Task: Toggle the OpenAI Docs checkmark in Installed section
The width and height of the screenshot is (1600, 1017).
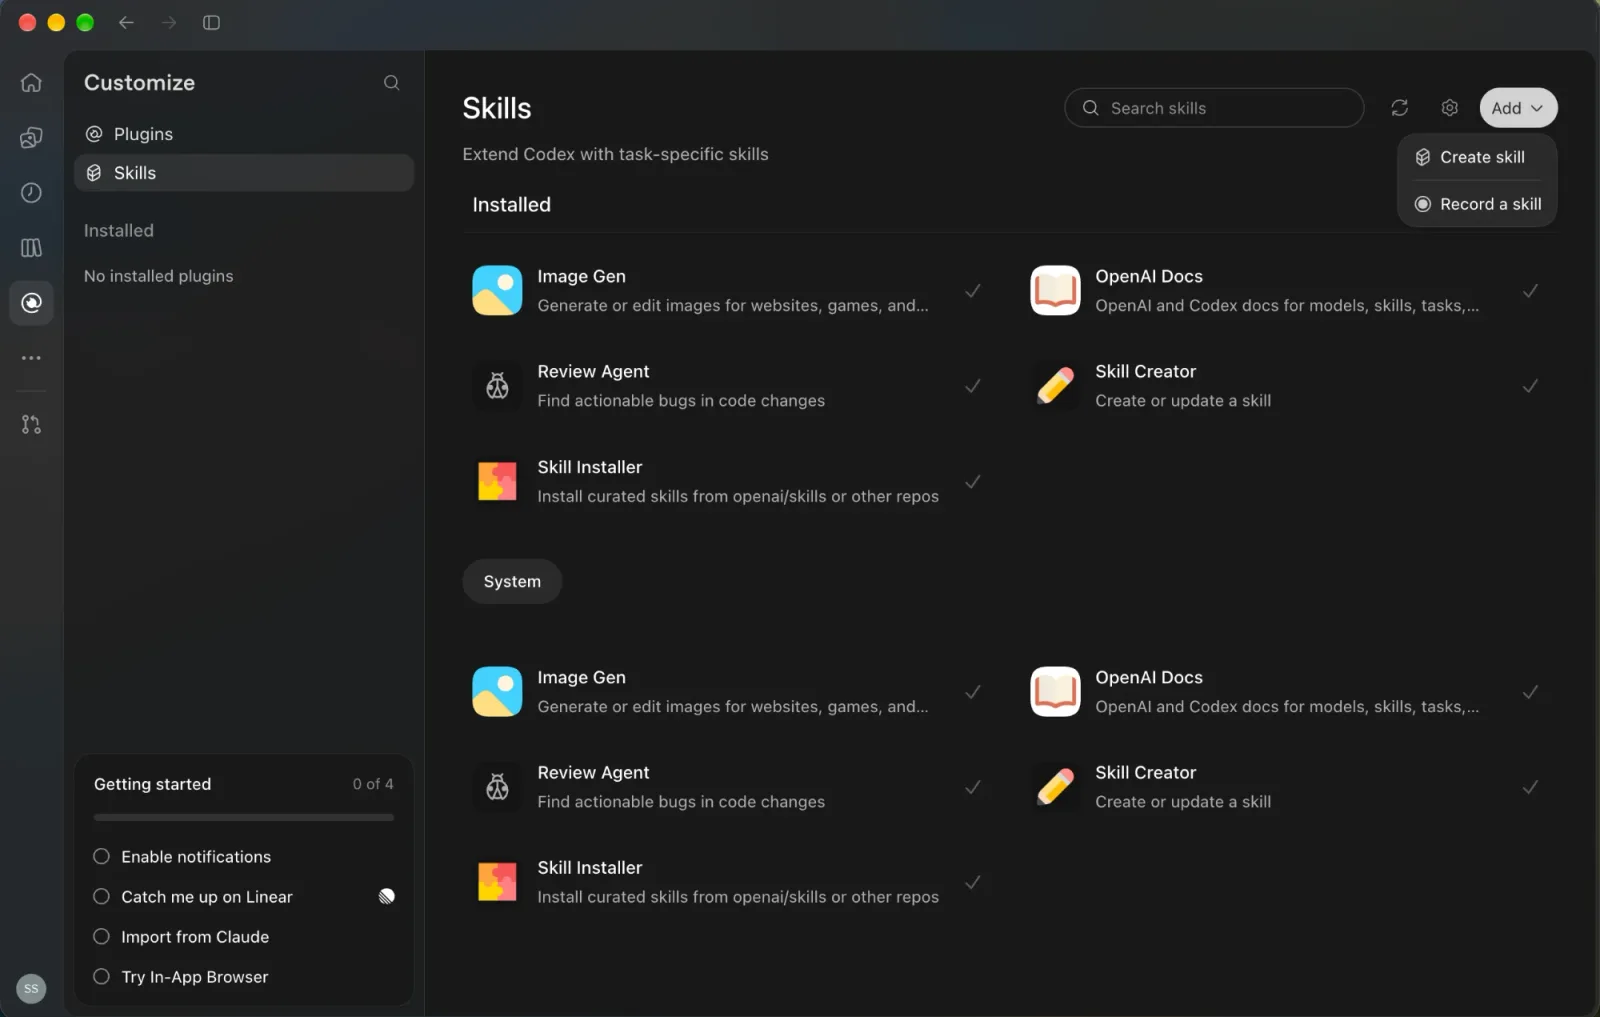Action: pos(1530,290)
